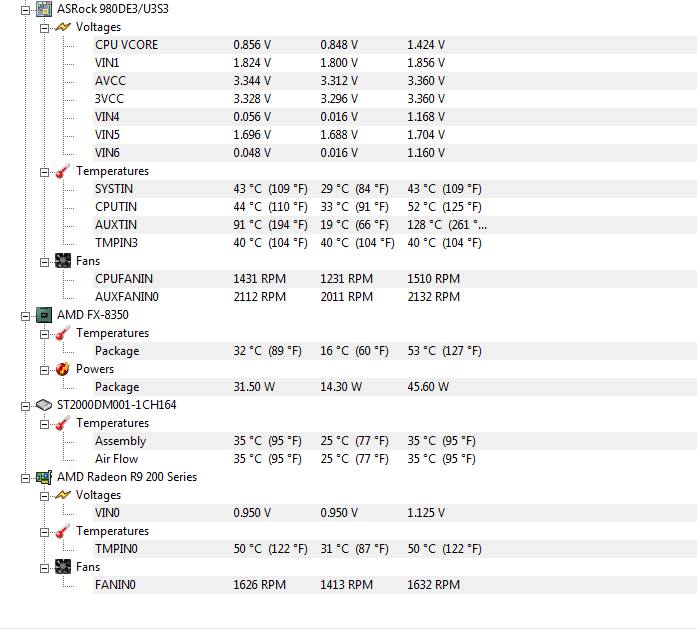Viewport: 697px width, 629px height.
Task: Click the 2011 RPM AUXFANIN0 min value
Action: [x=347, y=297]
